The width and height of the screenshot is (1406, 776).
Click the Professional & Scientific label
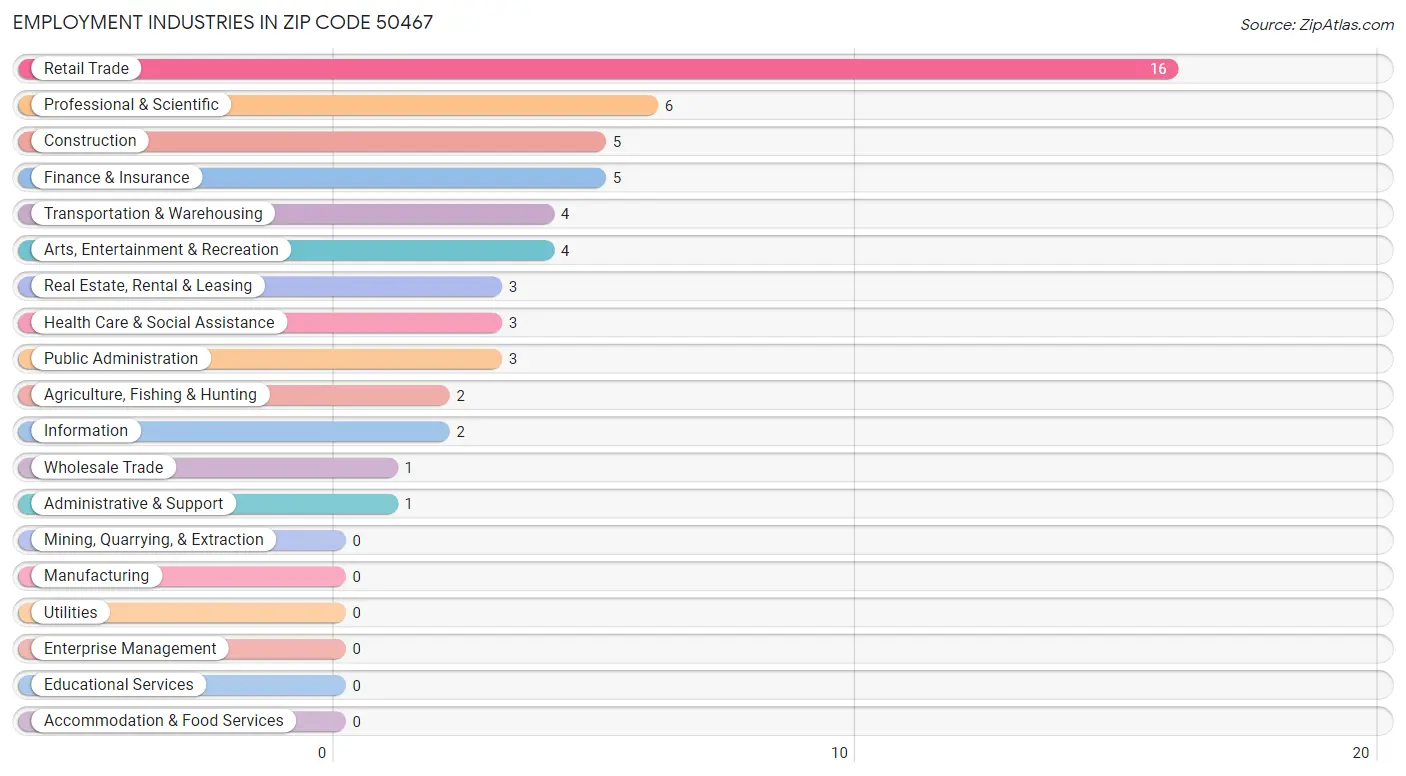click(131, 105)
